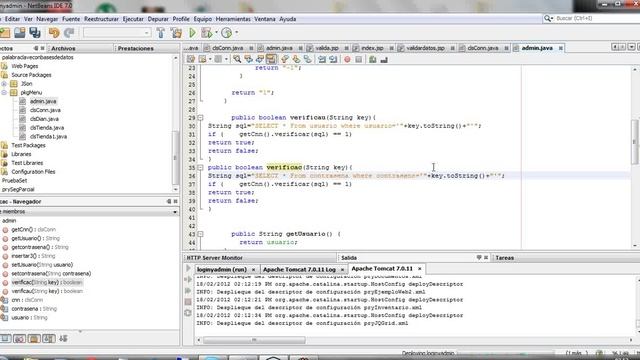
Task: Click the Find Next Occurrence editor icon
Action: 260,59
